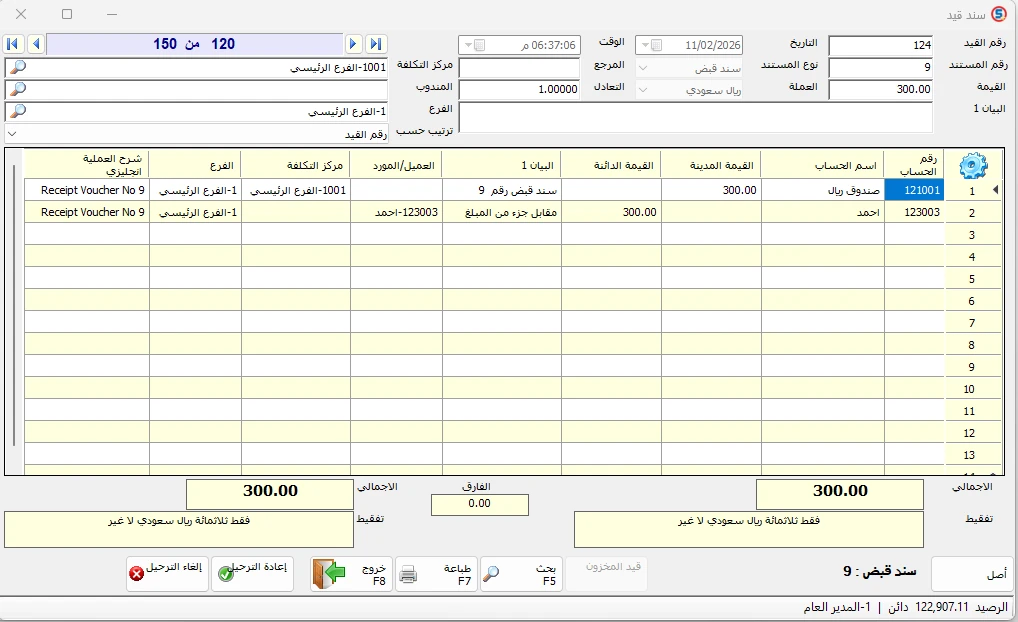Click column header شرح العملية انجليزي

coord(87,164)
